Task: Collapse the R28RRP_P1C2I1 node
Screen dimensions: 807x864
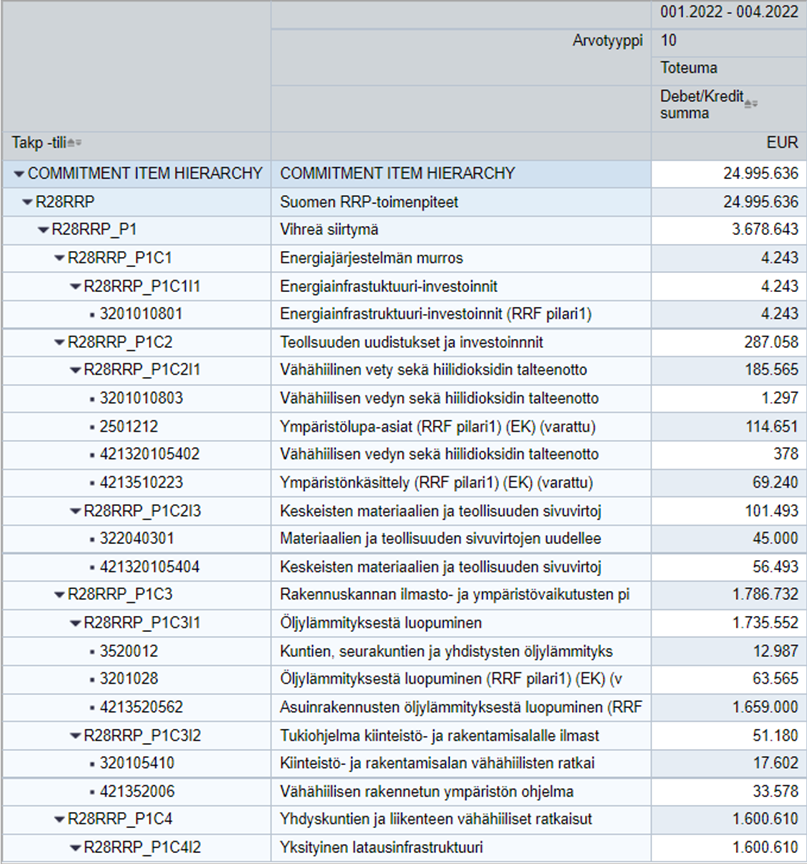Action: [x=75, y=370]
